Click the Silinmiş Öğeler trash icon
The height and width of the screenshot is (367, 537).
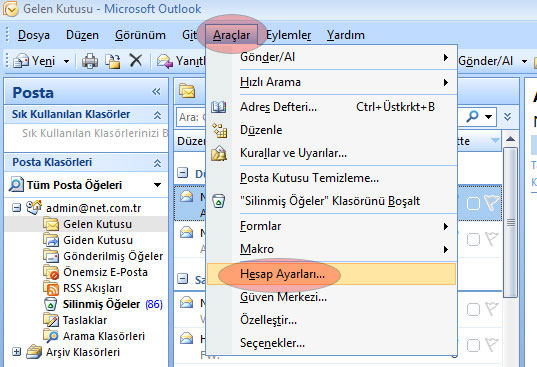click(51, 304)
